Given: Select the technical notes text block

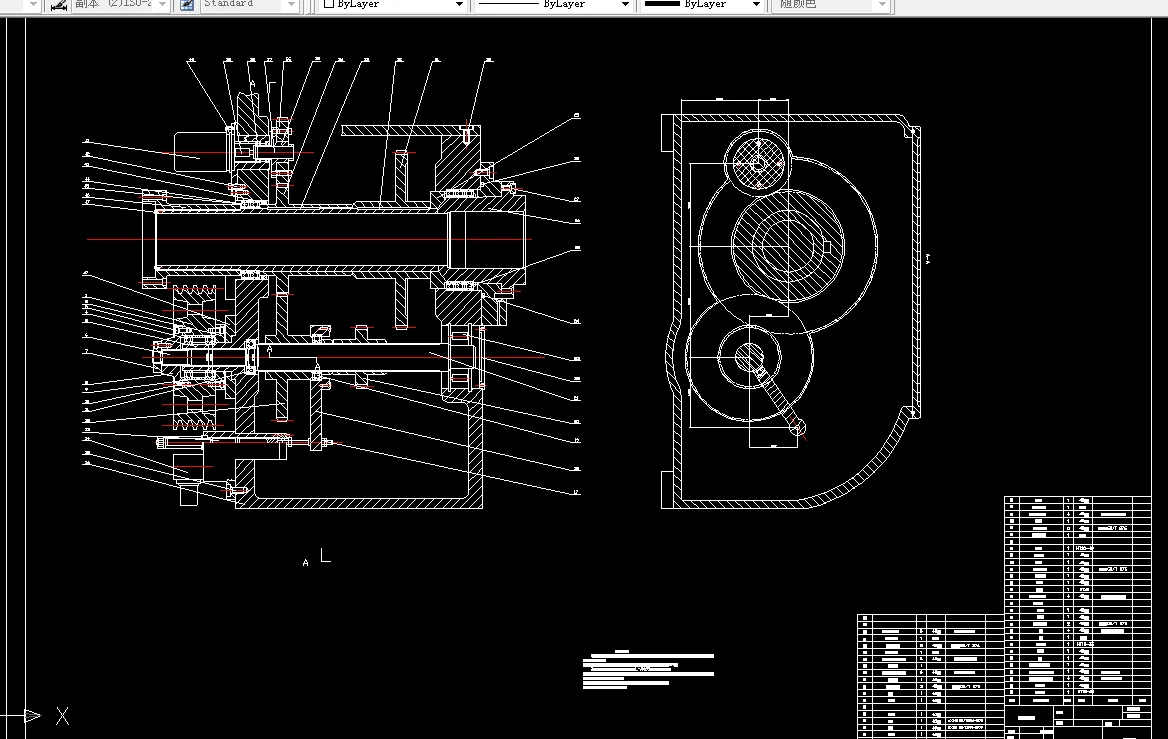Looking at the screenshot, I should click(x=648, y=670).
